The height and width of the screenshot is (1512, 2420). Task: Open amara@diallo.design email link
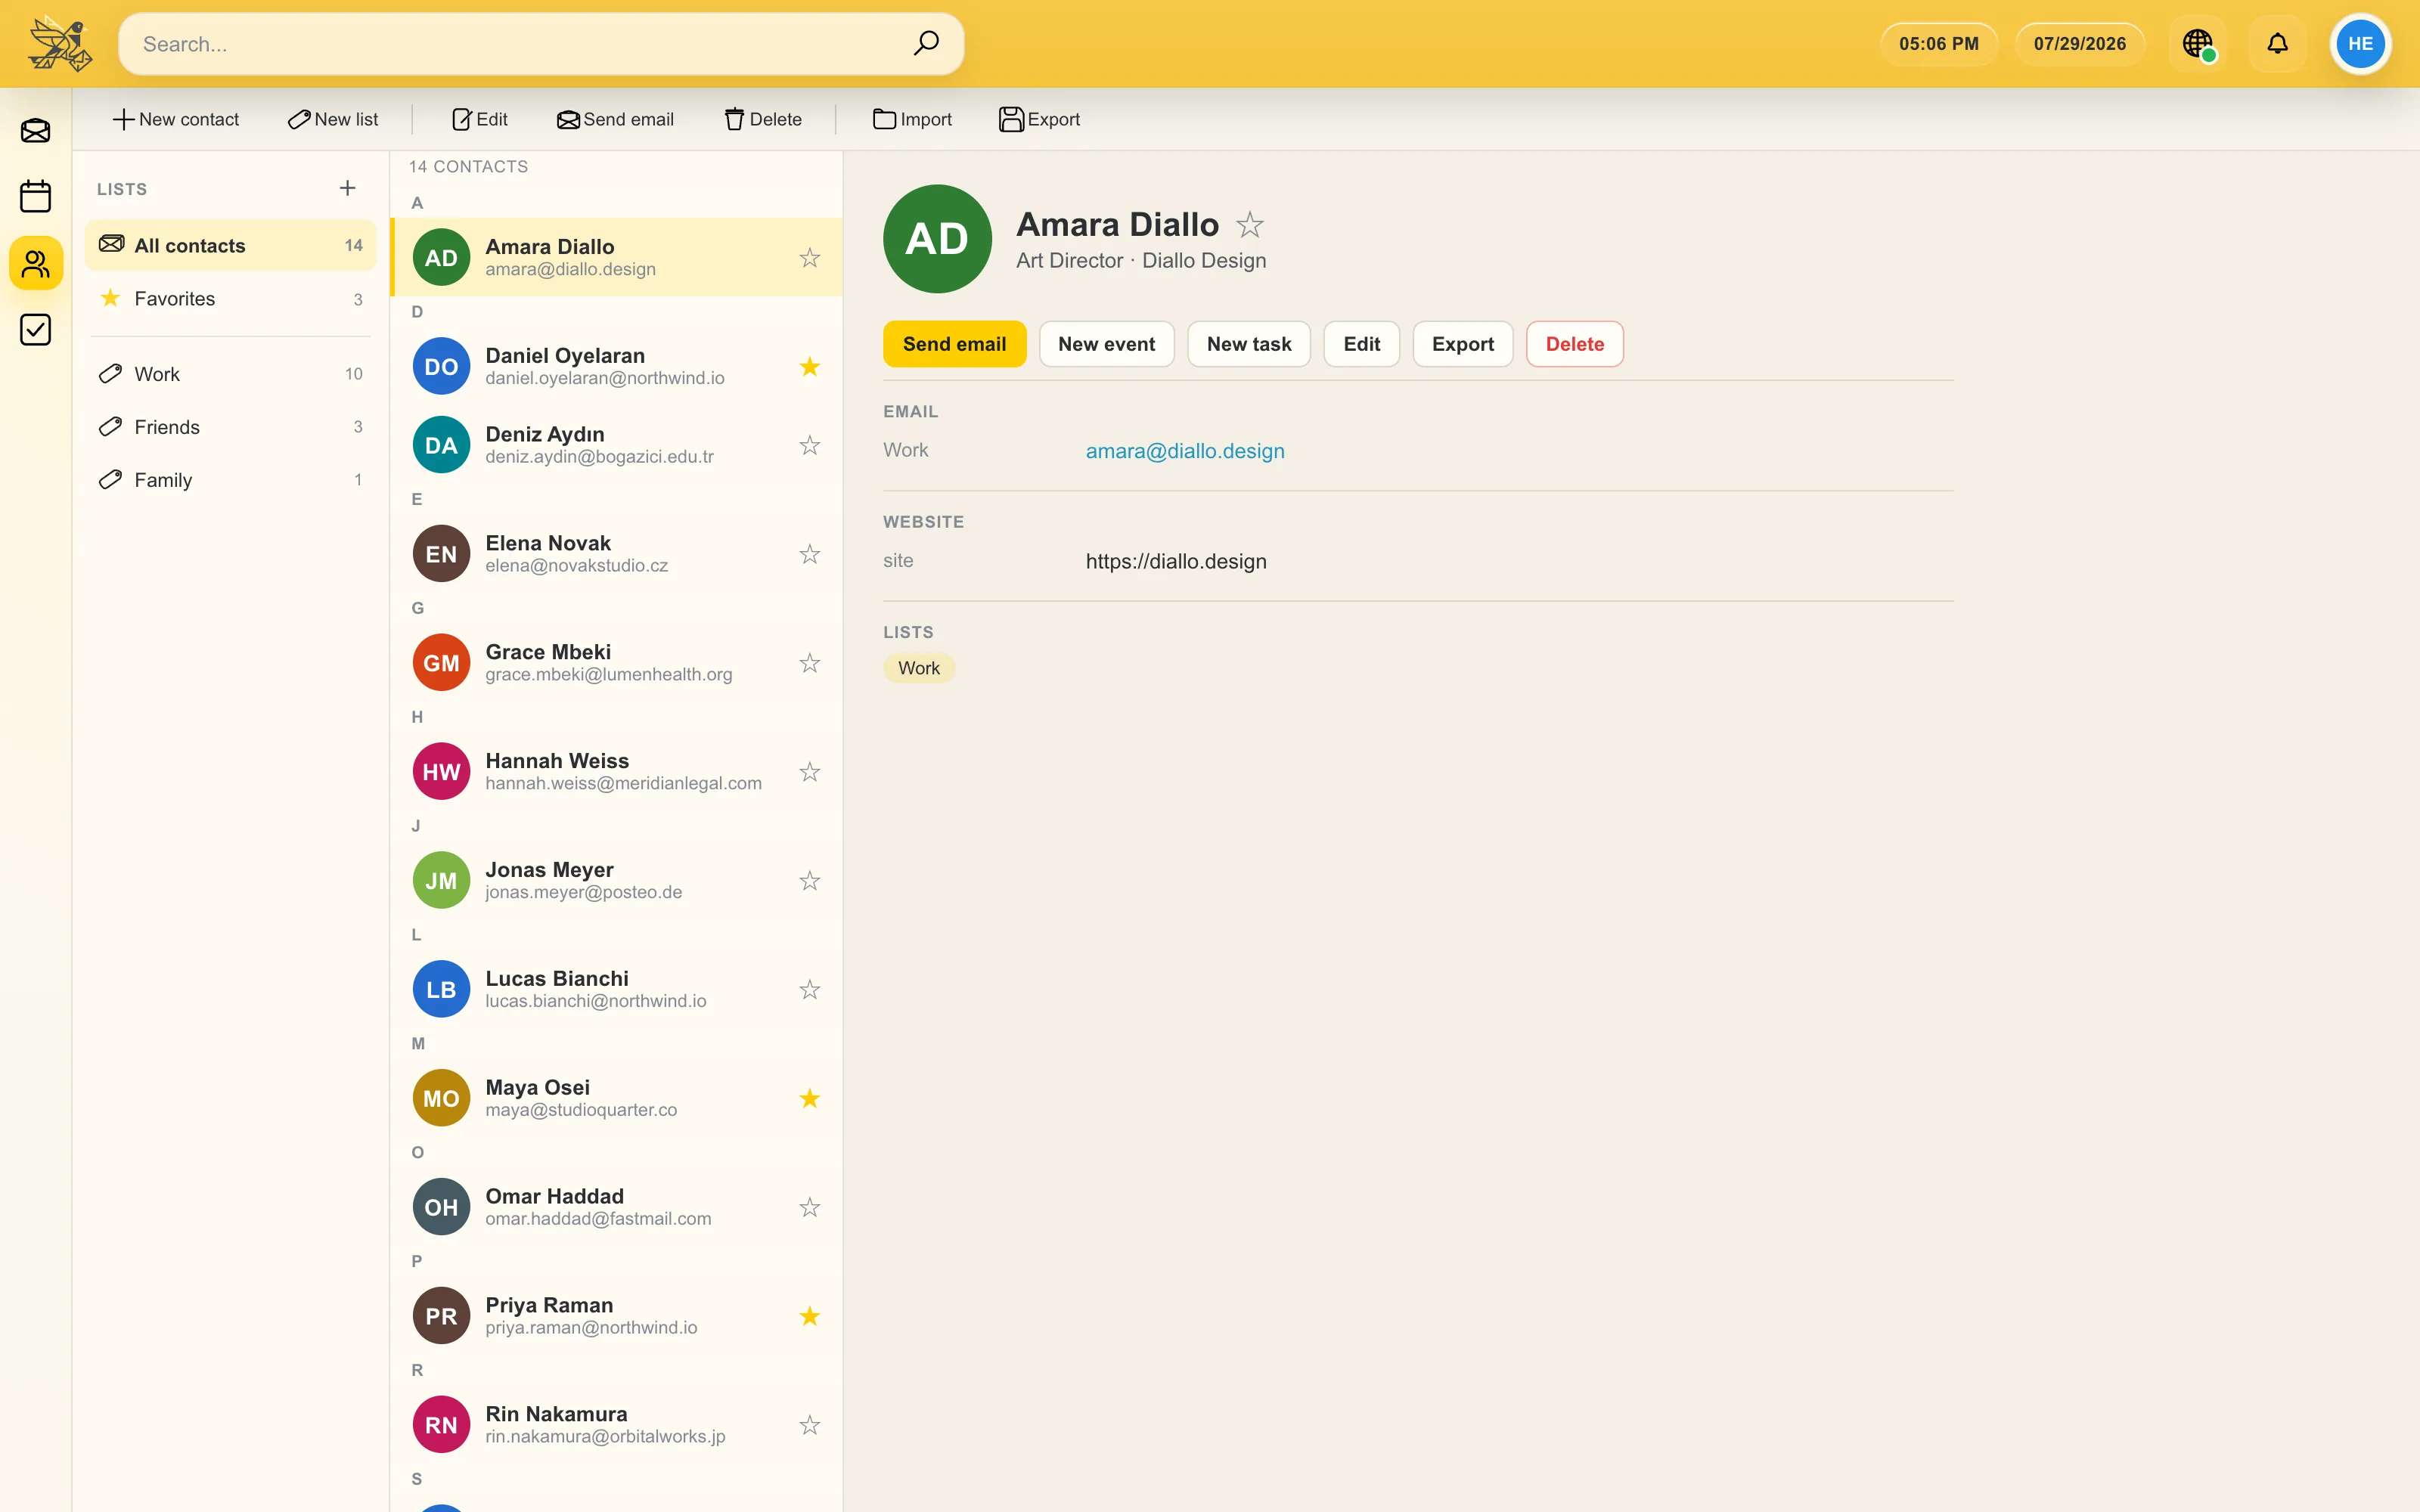pos(1185,451)
